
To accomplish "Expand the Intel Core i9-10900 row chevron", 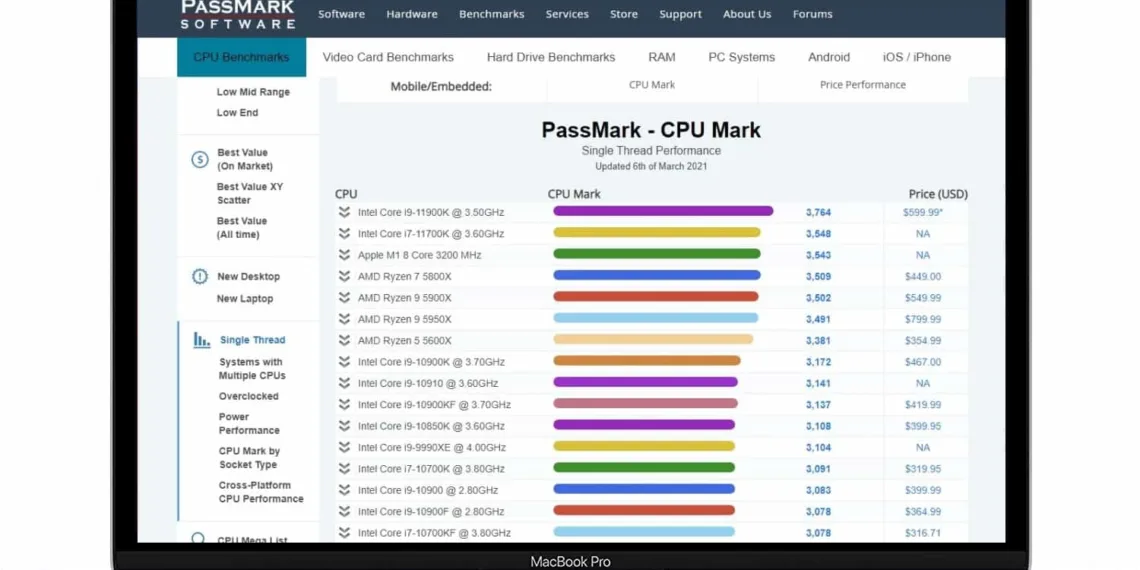I will (x=344, y=490).
